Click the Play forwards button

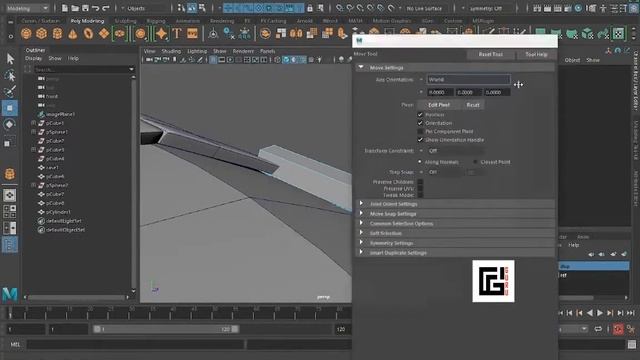[x=600, y=313]
